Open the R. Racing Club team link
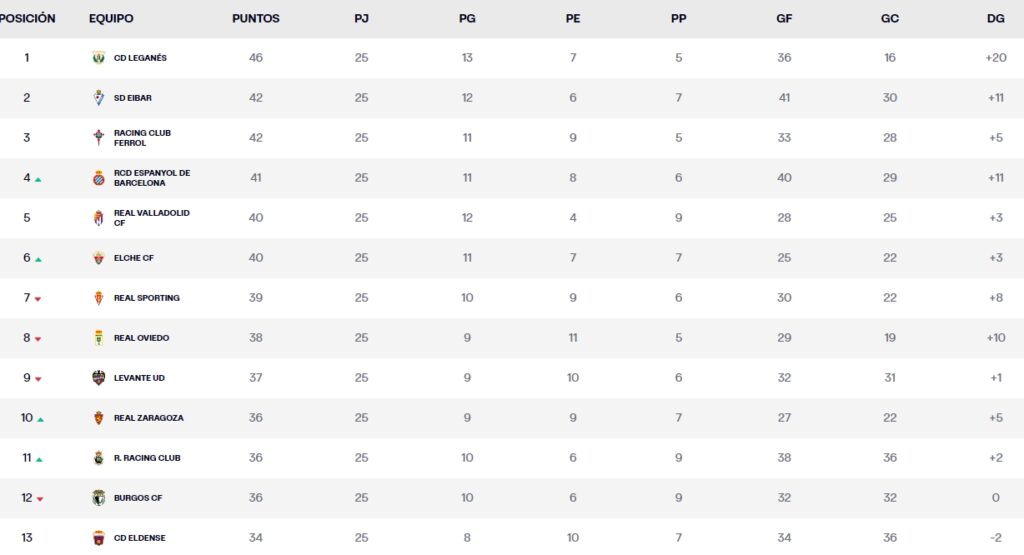This screenshot has width=1024, height=555. point(147,458)
